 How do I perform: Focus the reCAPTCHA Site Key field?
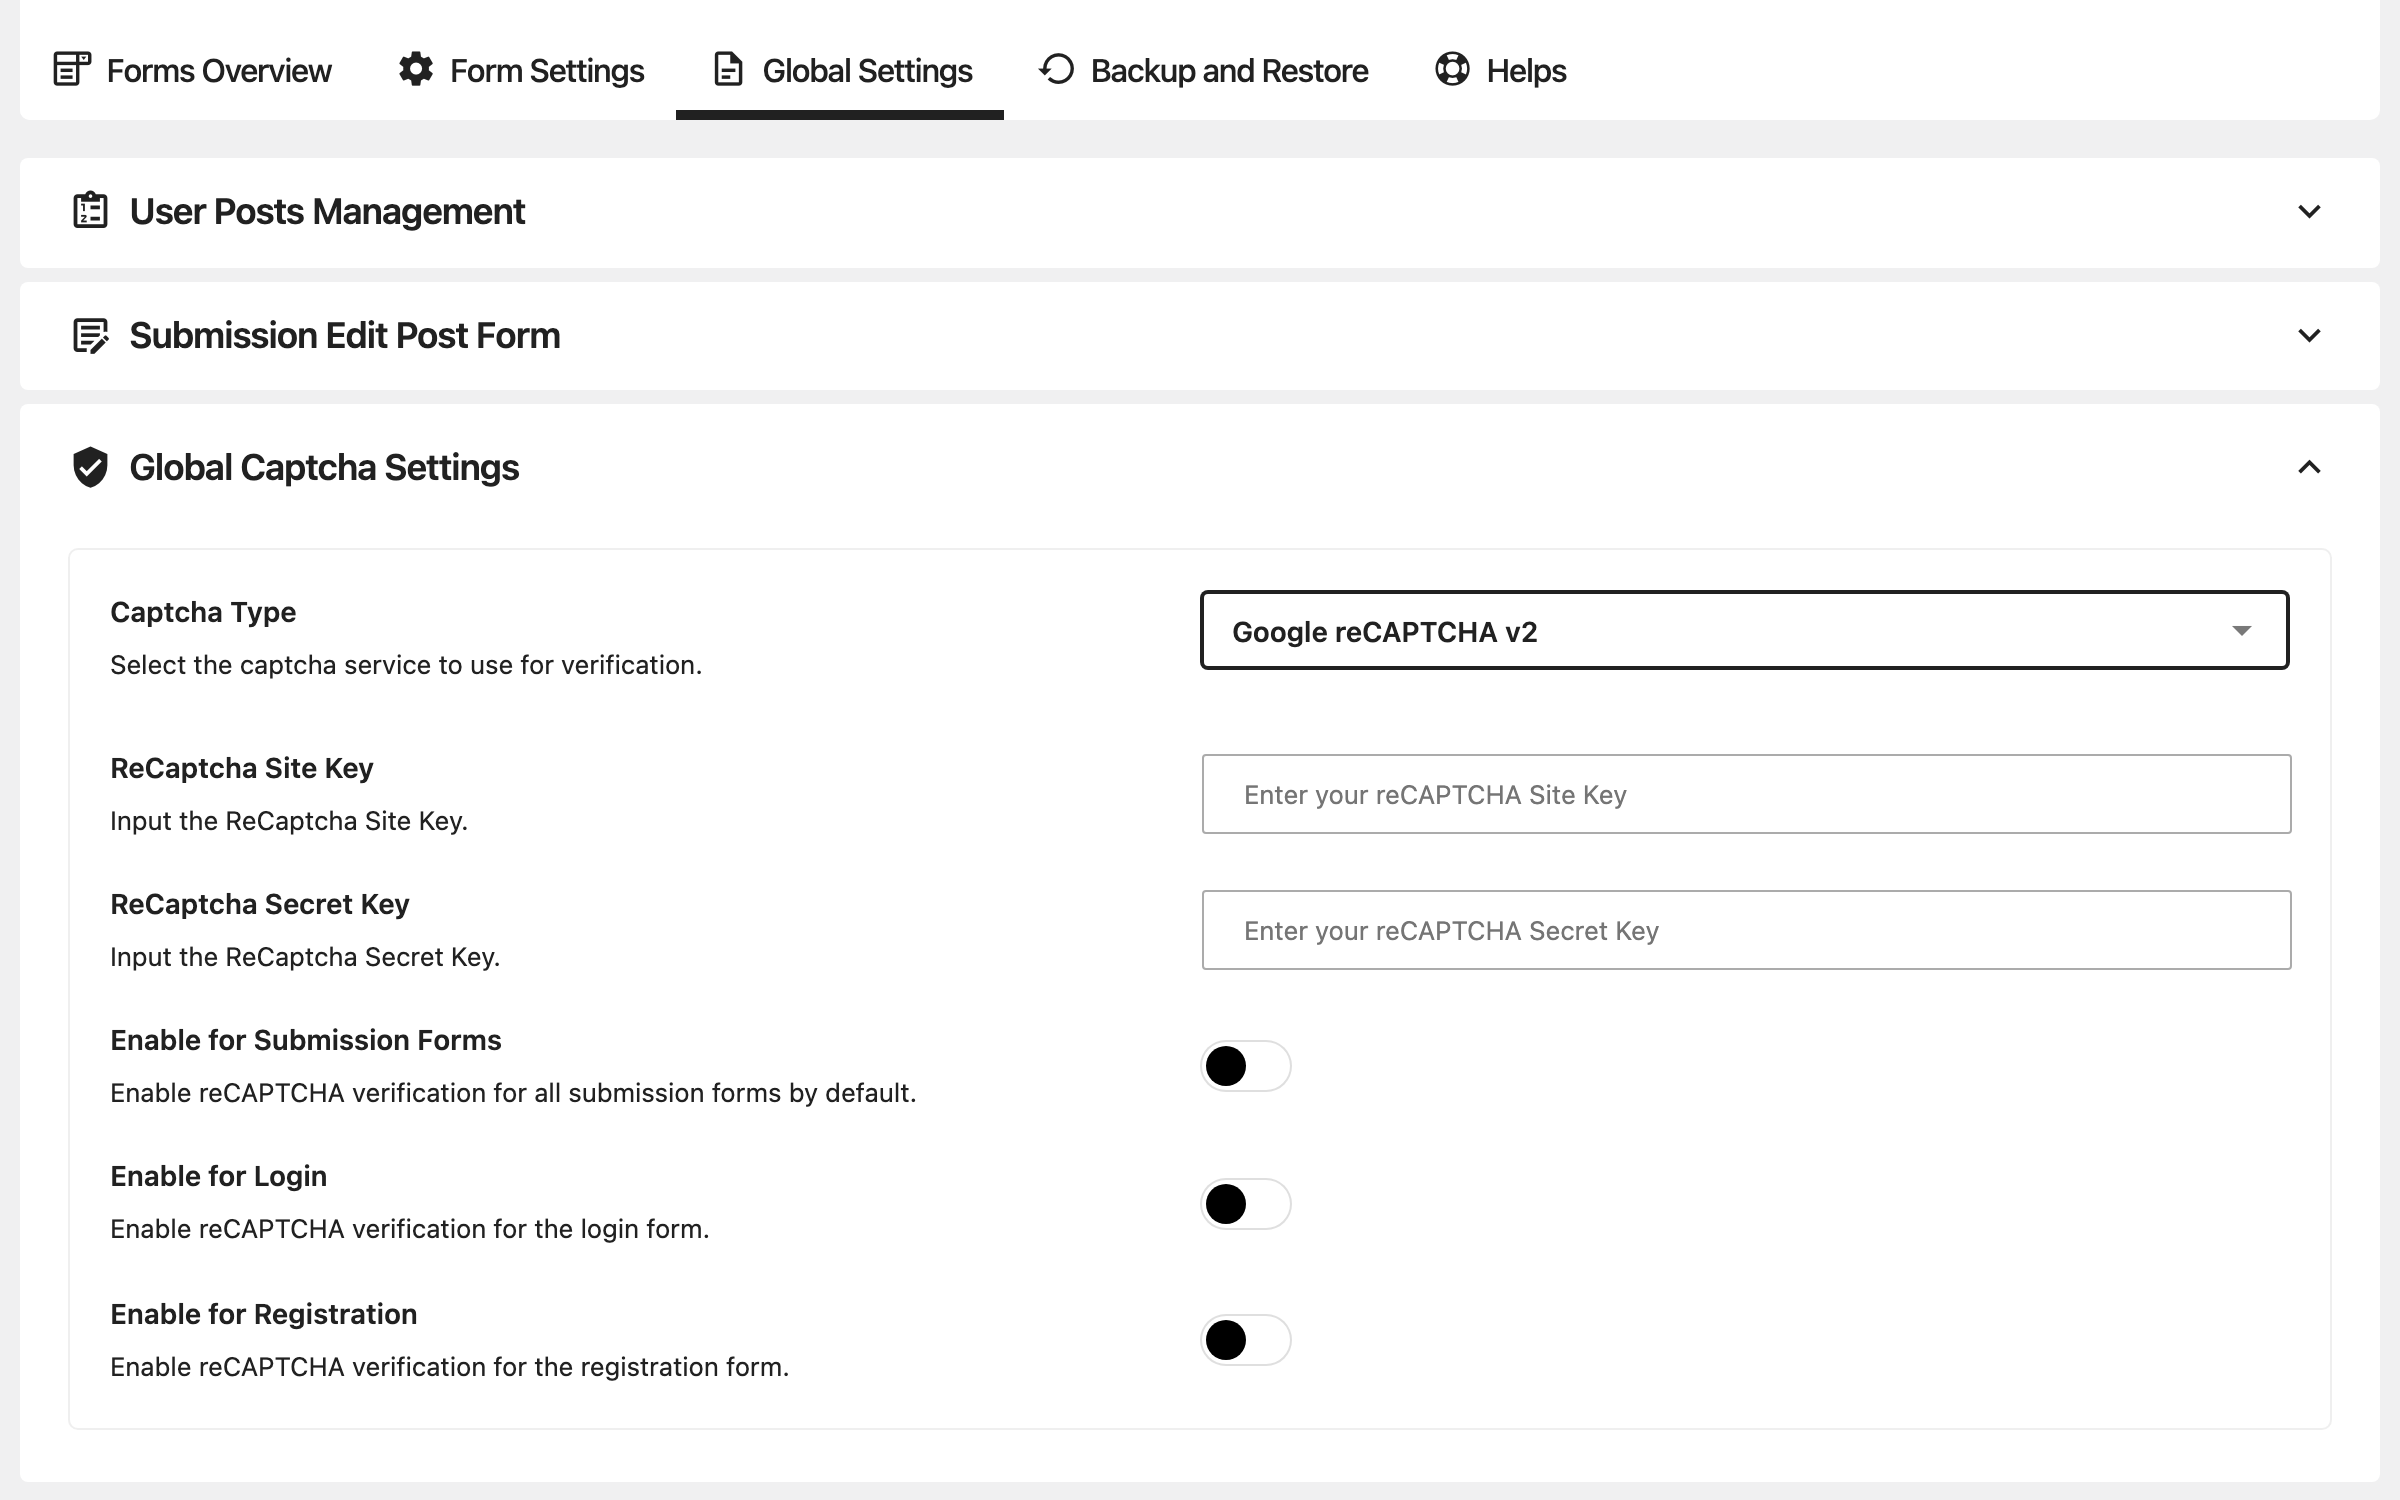tap(1746, 794)
